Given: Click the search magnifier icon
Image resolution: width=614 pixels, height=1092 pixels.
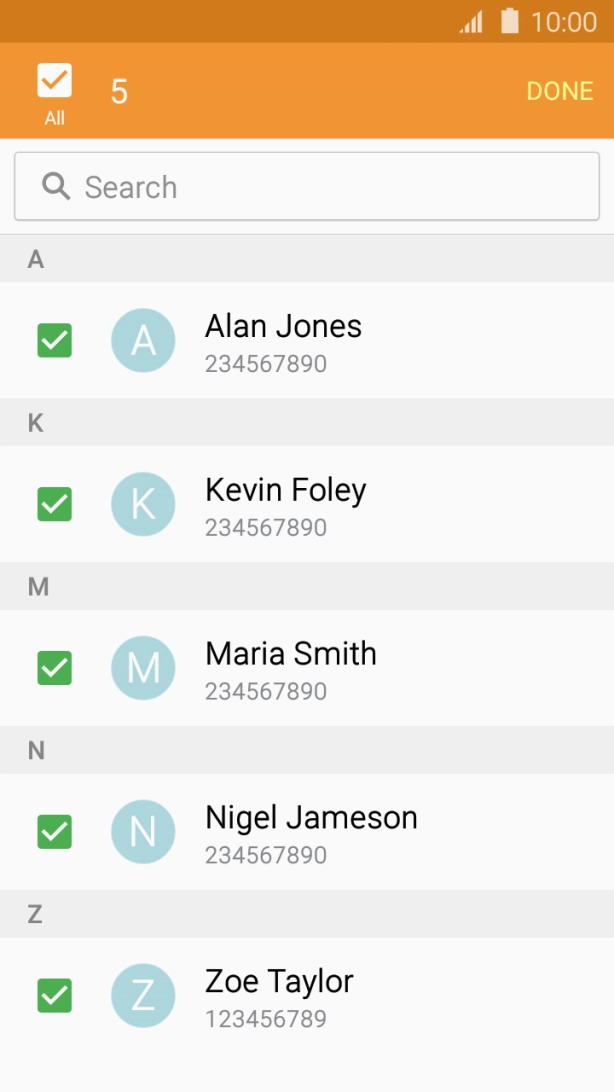Looking at the screenshot, I should 56,186.
